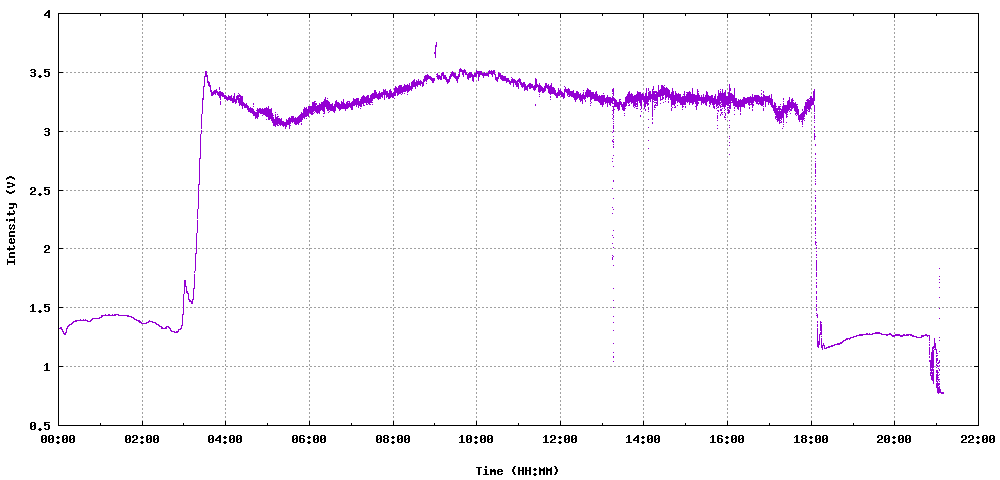Image resolution: width=1000 pixels, height=480 pixels.
Task: Click the x-axis label "04:00"
Action: pos(226,439)
